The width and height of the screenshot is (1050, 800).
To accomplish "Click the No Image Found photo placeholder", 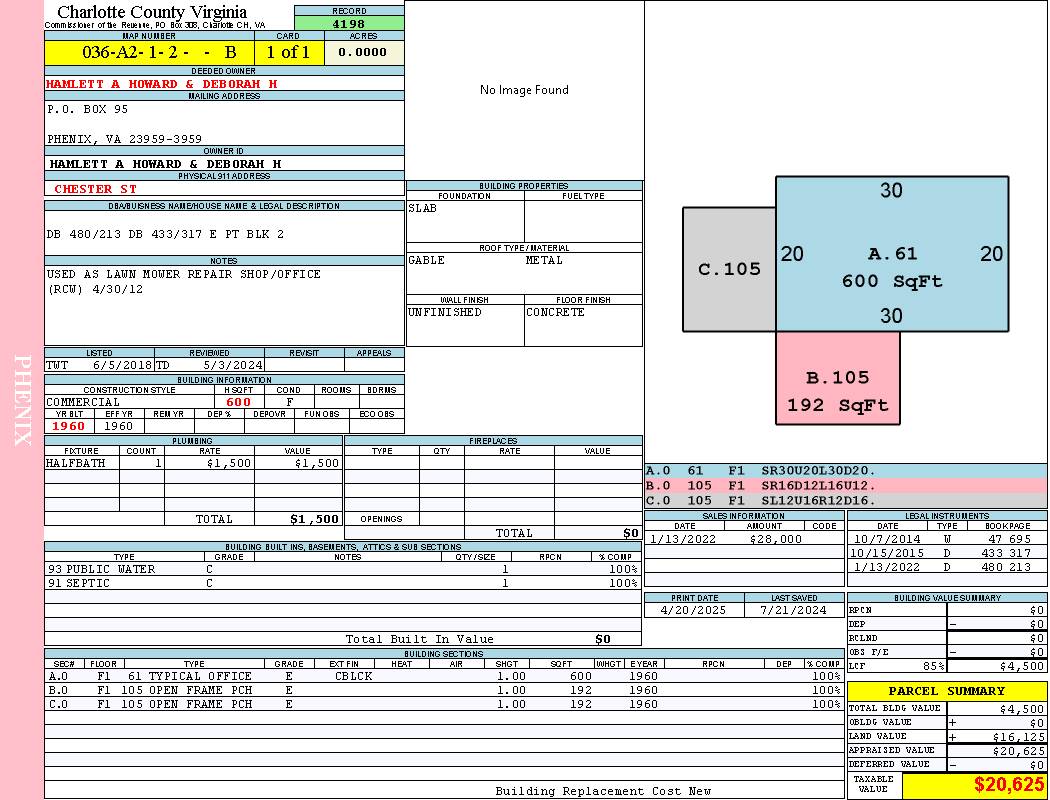I will coord(524,90).
